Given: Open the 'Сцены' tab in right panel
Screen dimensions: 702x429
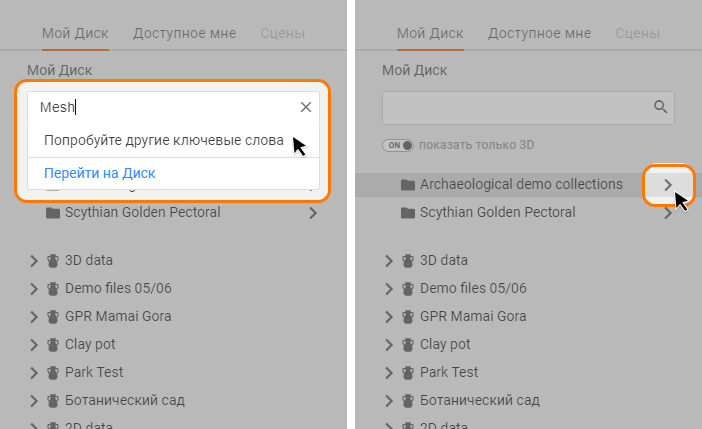Looking at the screenshot, I should (637, 33).
